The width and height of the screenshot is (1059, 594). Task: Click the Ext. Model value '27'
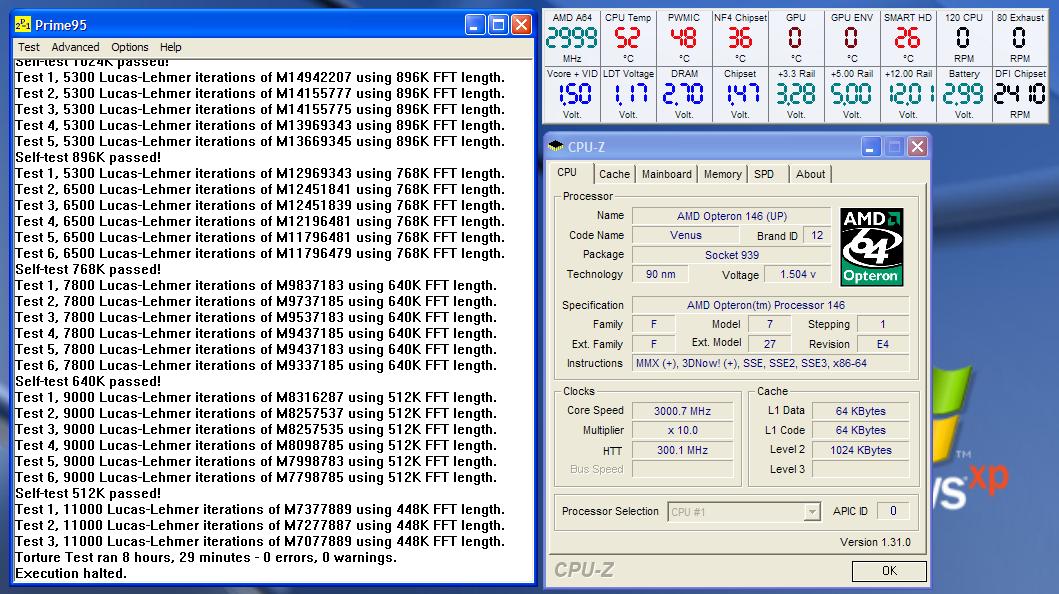click(769, 344)
